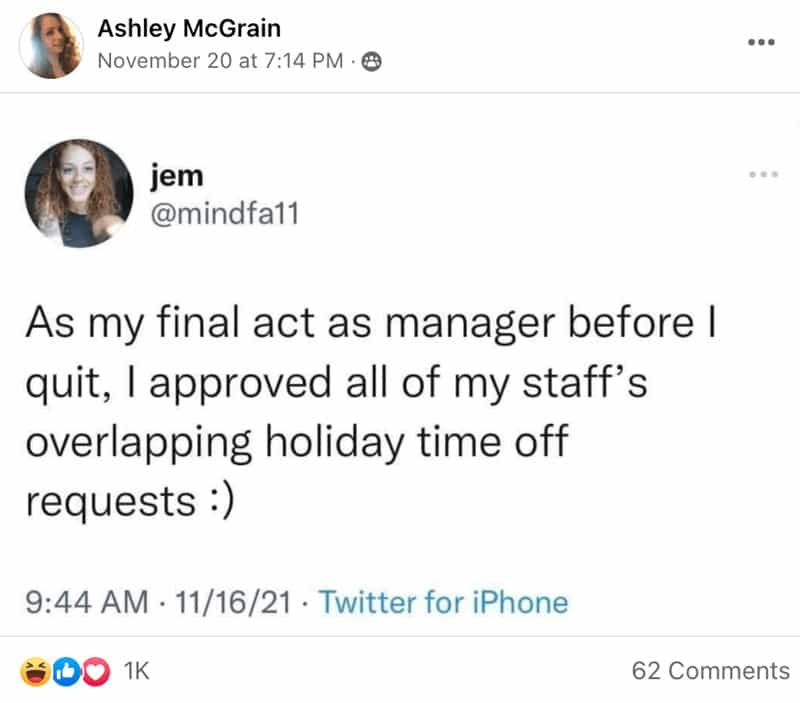800x703 pixels.
Task: Open Ashley McGrain's profile via name
Action: (x=188, y=29)
